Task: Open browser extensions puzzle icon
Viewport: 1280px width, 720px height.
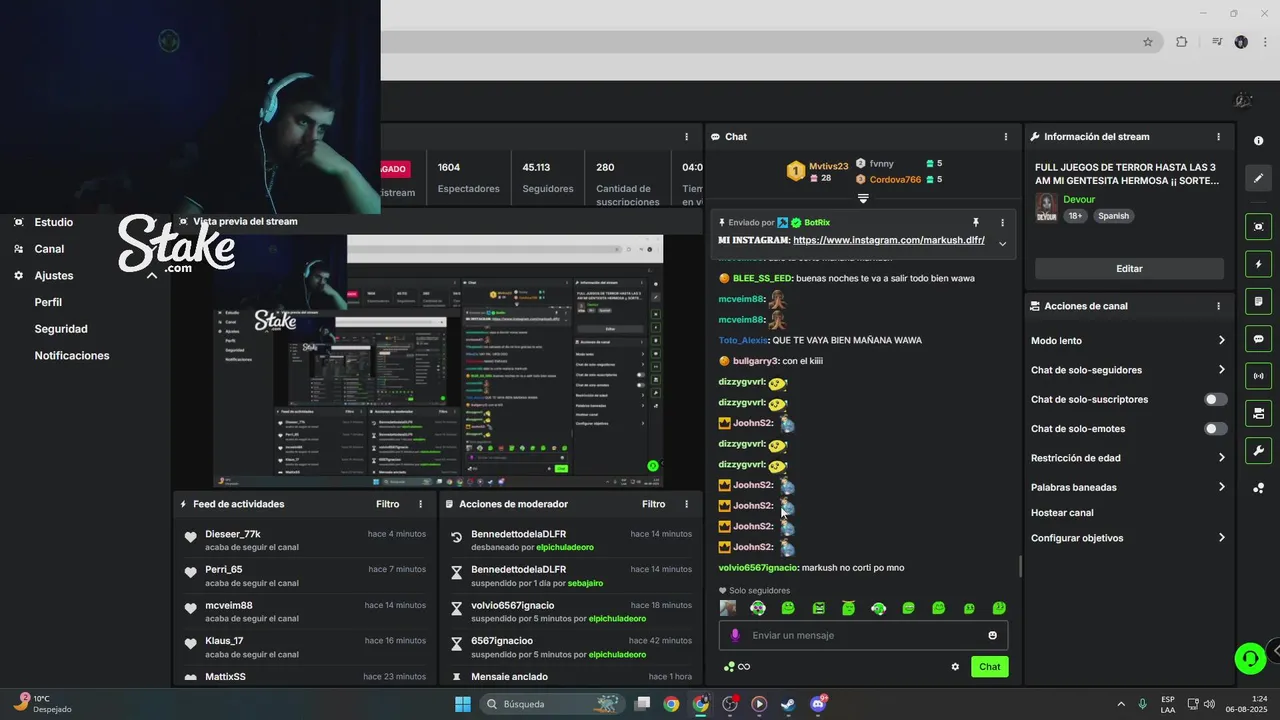Action: coord(1181,42)
